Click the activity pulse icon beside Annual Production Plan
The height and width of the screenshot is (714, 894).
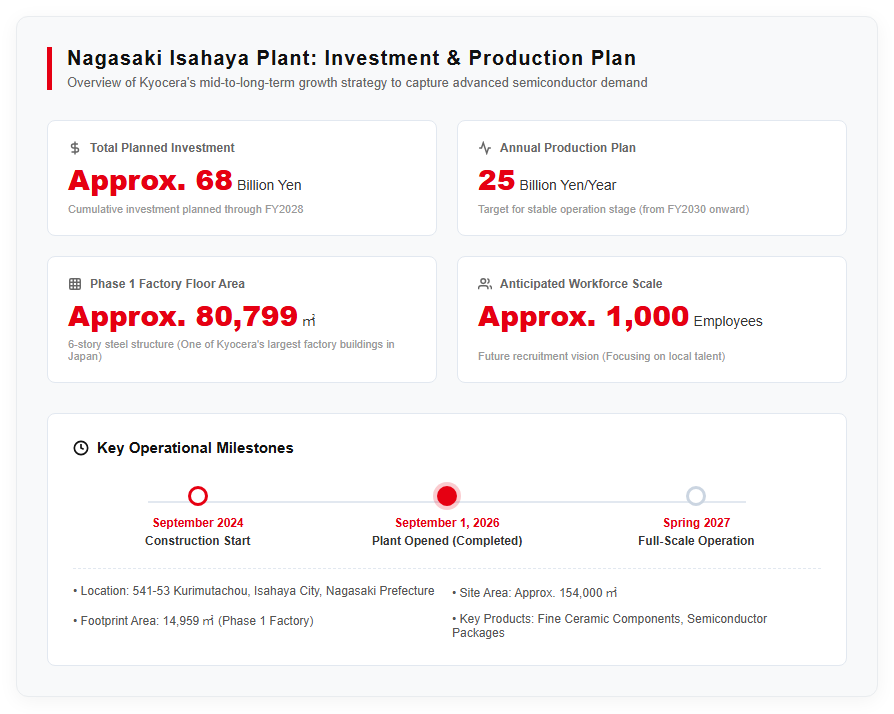(x=485, y=148)
